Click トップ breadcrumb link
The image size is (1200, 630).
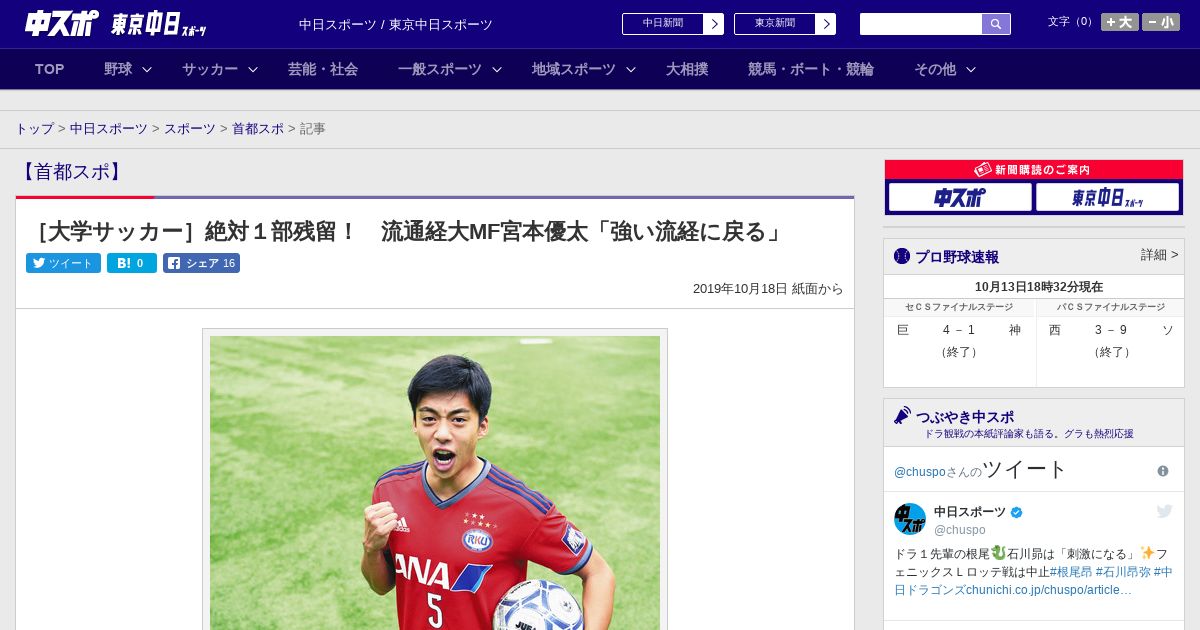(34, 129)
